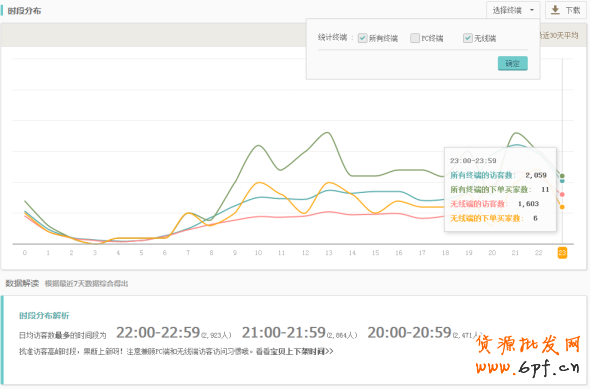Select hour 10 on the x-axis
Image resolution: width=590 pixels, height=389 pixels.
pyautogui.click(x=258, y=253)
